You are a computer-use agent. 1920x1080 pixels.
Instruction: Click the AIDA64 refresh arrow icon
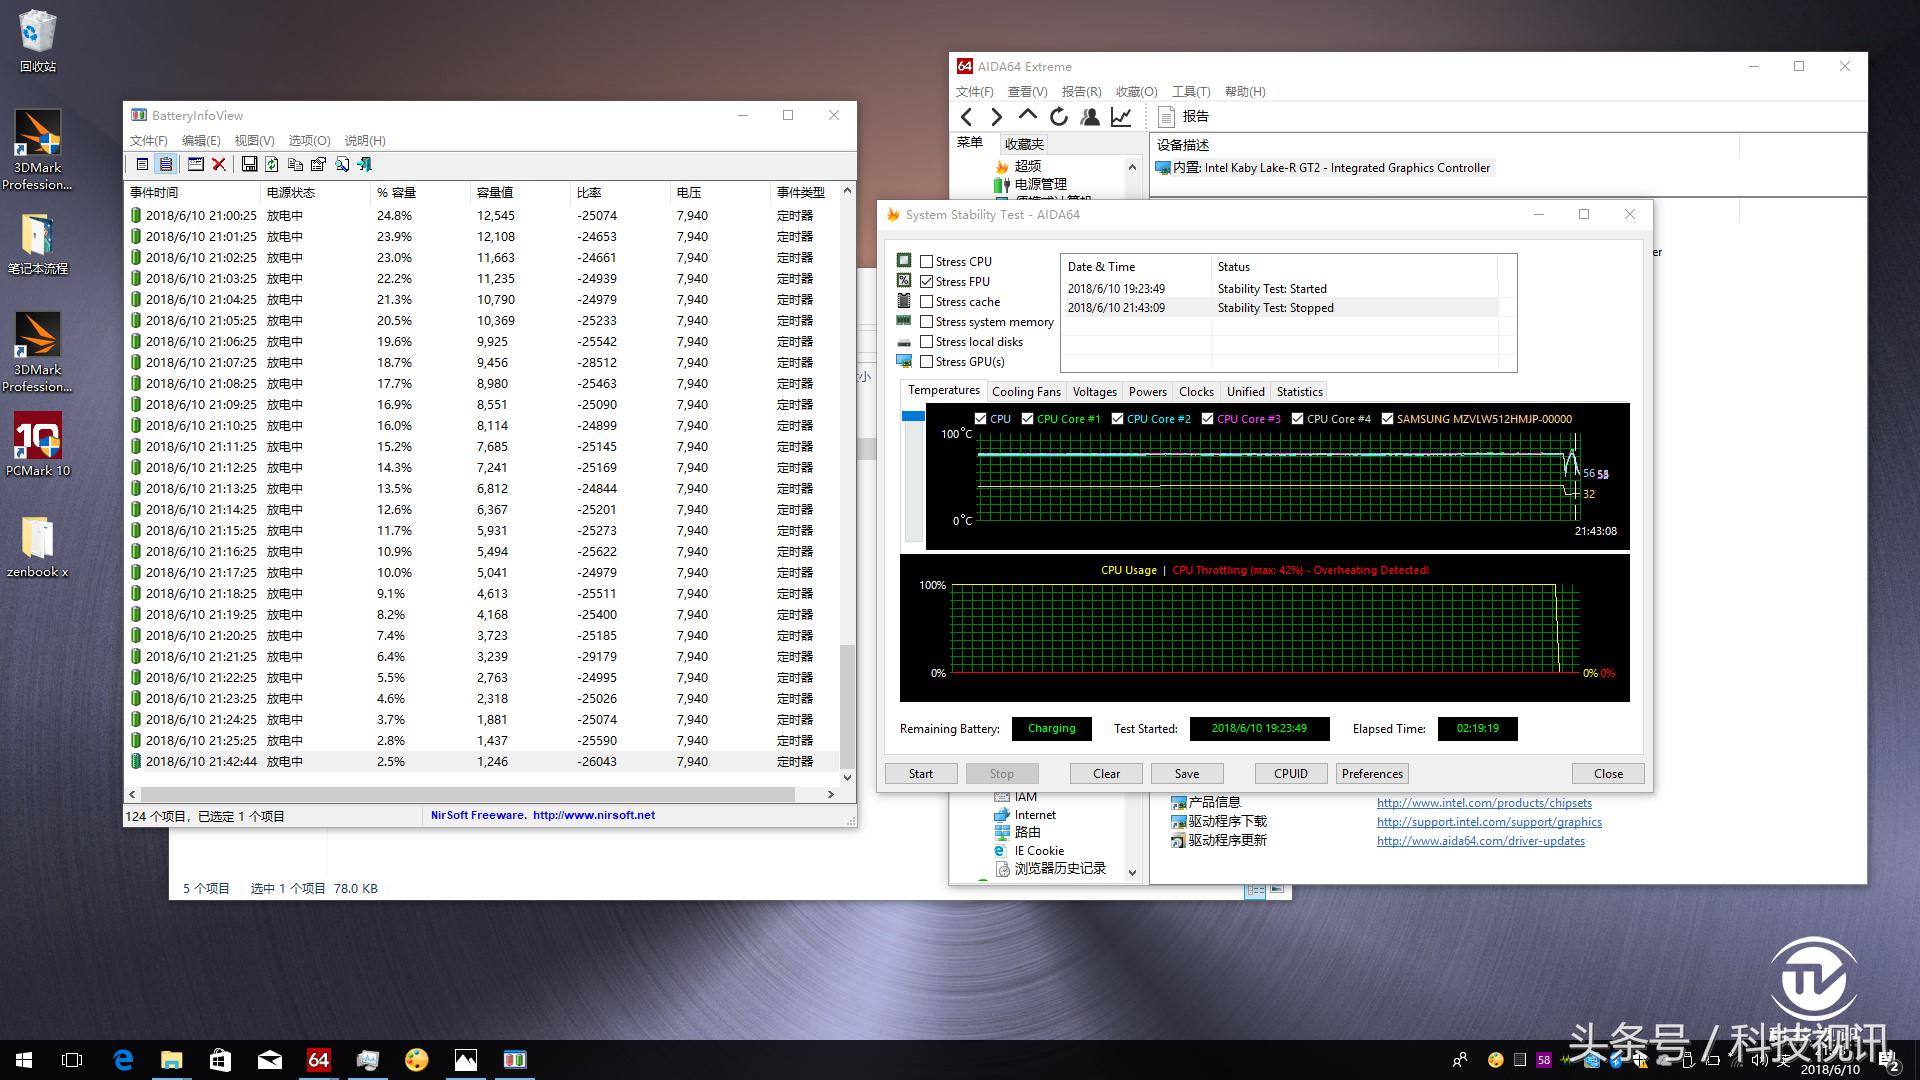pos(1059,117)
